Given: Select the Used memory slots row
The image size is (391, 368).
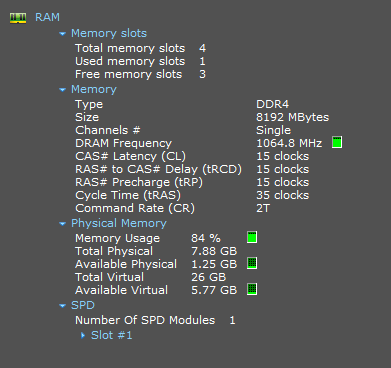Looking at the screenshot, I should click(x=140, y=61).
